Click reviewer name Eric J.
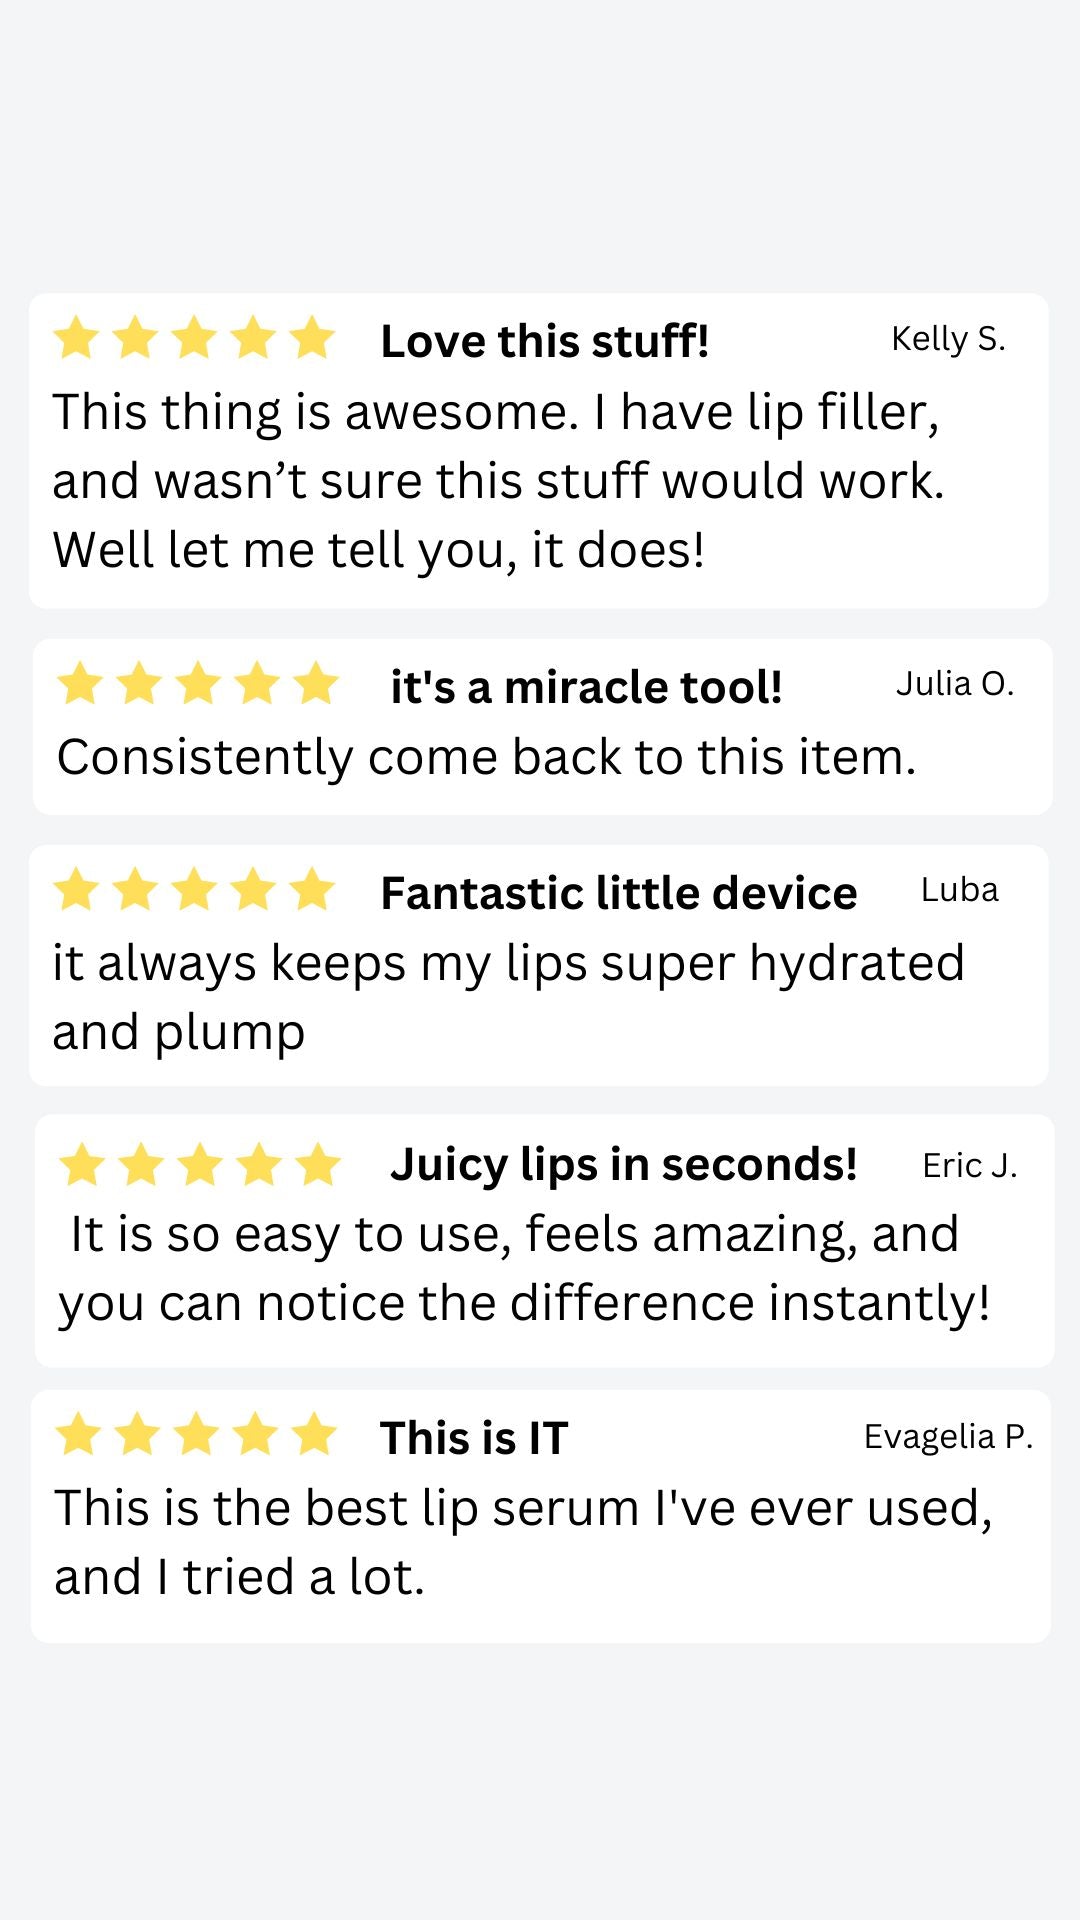 969,1166
